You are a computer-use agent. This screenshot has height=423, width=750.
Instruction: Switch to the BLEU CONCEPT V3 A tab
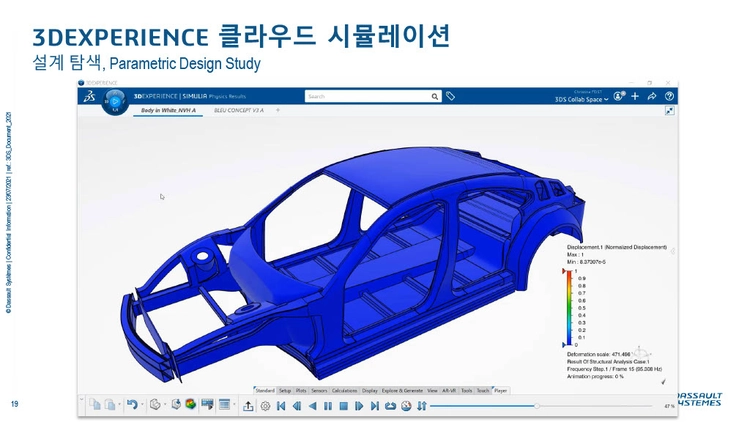pos(239,111)
